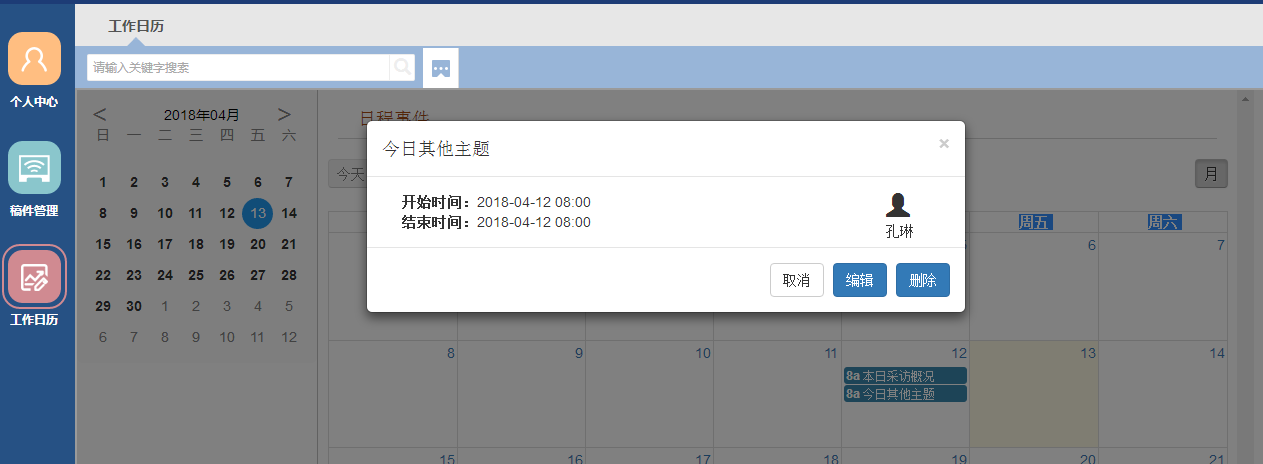Screen dimensions: 1263x464
Task: Open the 本日采访概况 calendar event
Action: click(x=905, y=376)
